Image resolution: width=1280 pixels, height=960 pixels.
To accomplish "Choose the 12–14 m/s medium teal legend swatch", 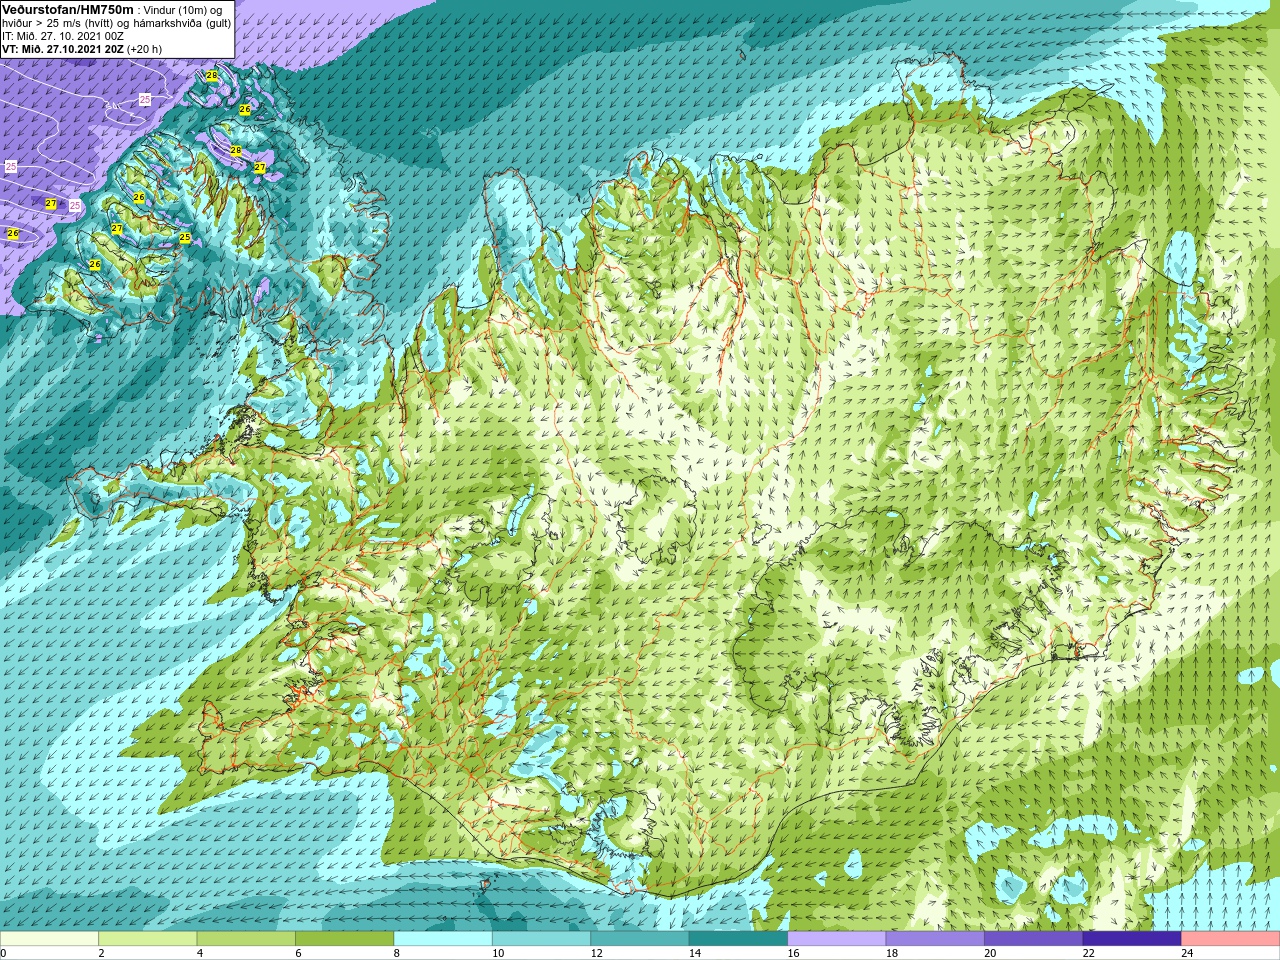I will [640, 939].
